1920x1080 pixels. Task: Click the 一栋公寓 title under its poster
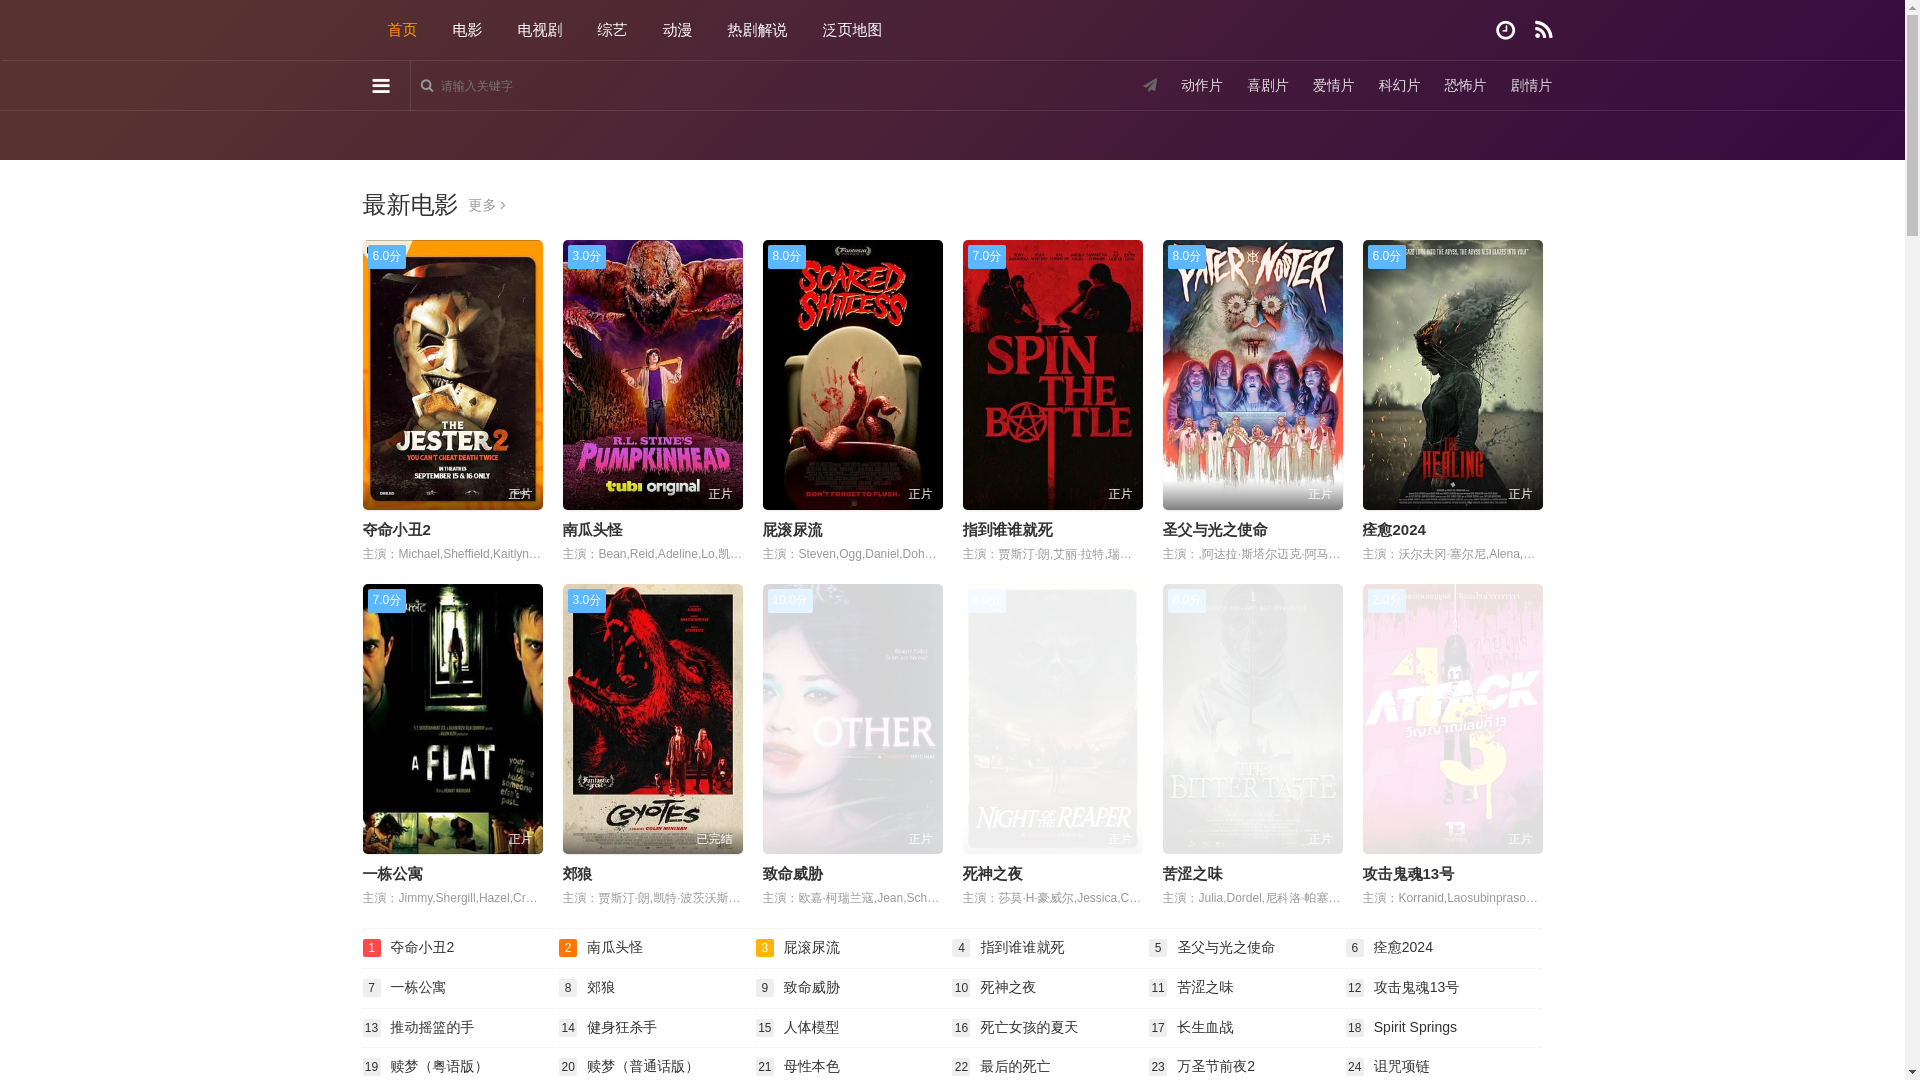click(x=393, y=874)
